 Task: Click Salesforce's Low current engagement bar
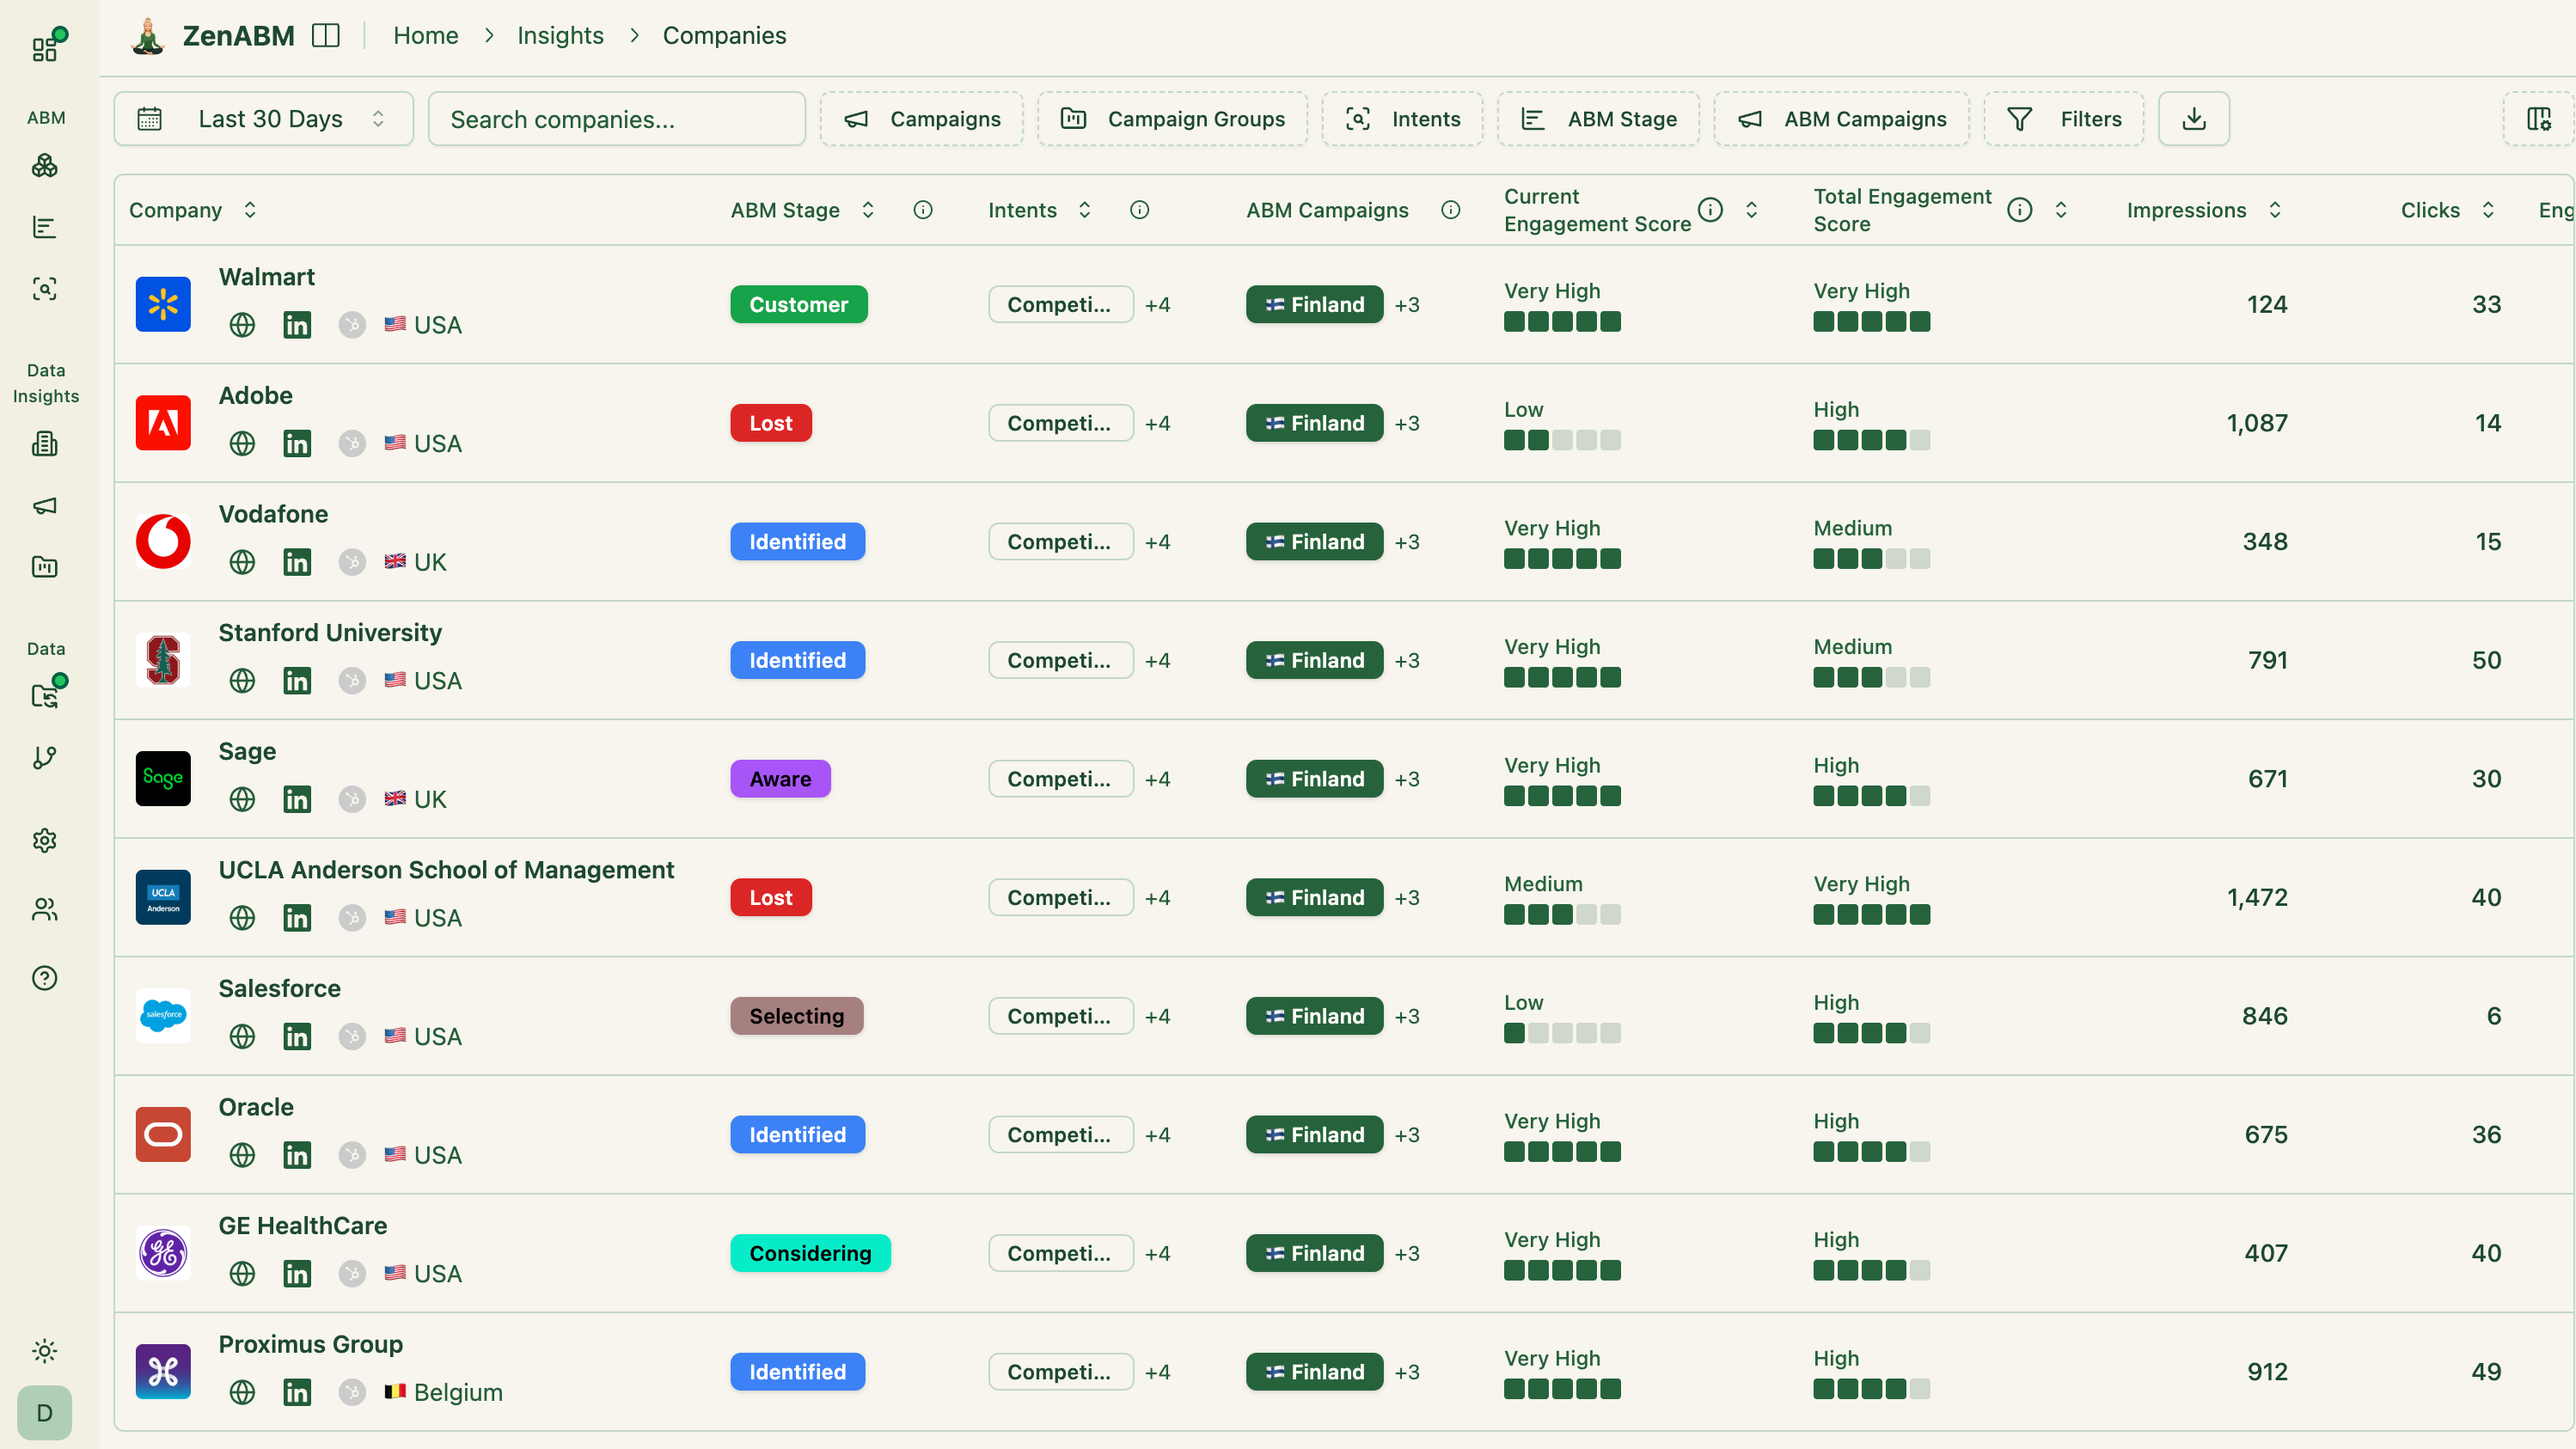(1562, 1033)
